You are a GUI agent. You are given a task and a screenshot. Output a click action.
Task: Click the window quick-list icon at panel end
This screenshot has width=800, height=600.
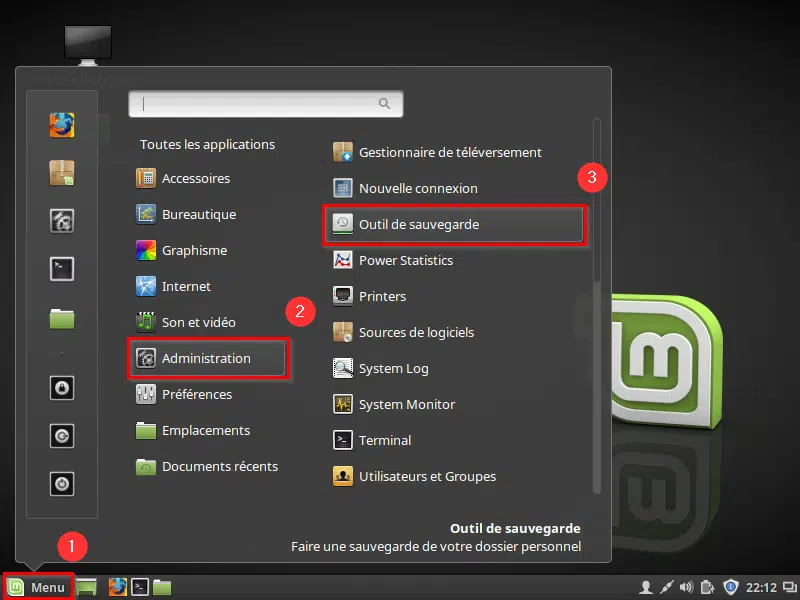(x=790, y=588)
